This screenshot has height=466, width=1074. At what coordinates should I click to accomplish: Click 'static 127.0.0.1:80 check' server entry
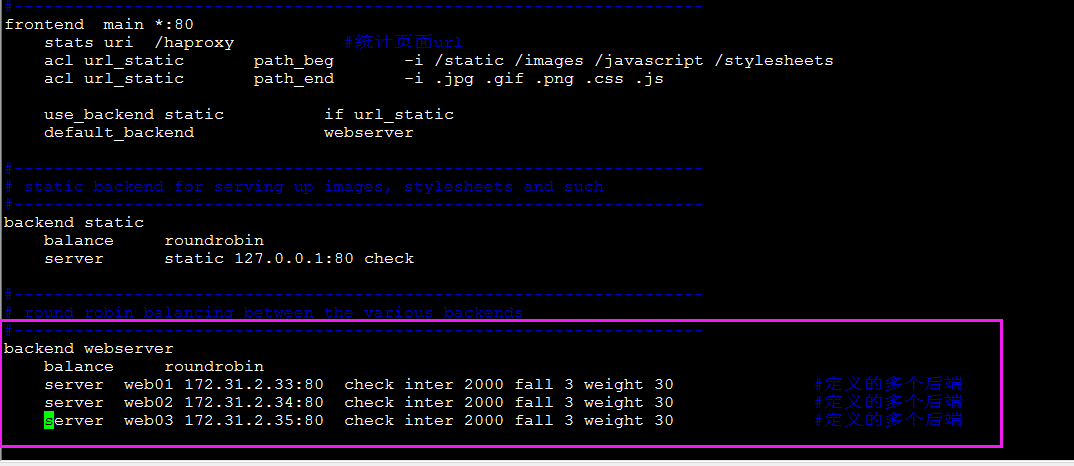(x=289, y=258)
